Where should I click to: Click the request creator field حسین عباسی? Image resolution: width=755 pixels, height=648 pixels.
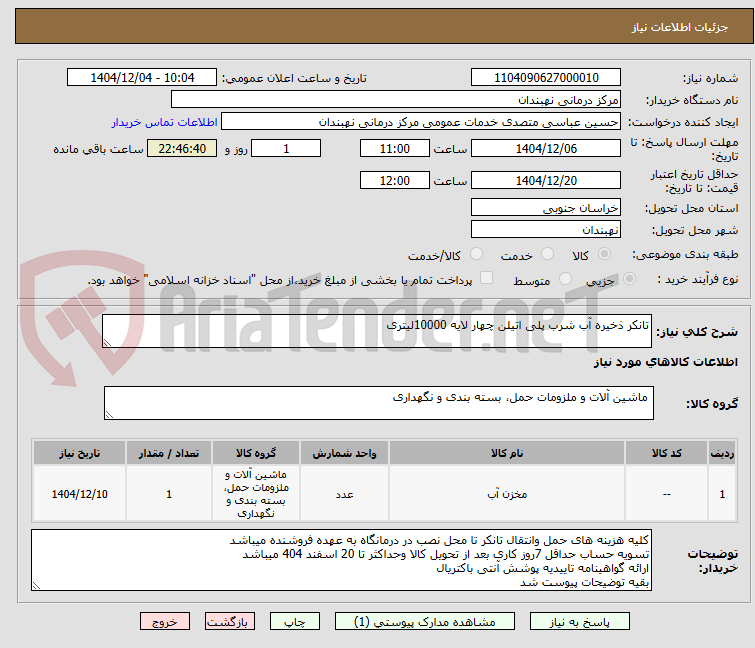(x=421, y=122)
